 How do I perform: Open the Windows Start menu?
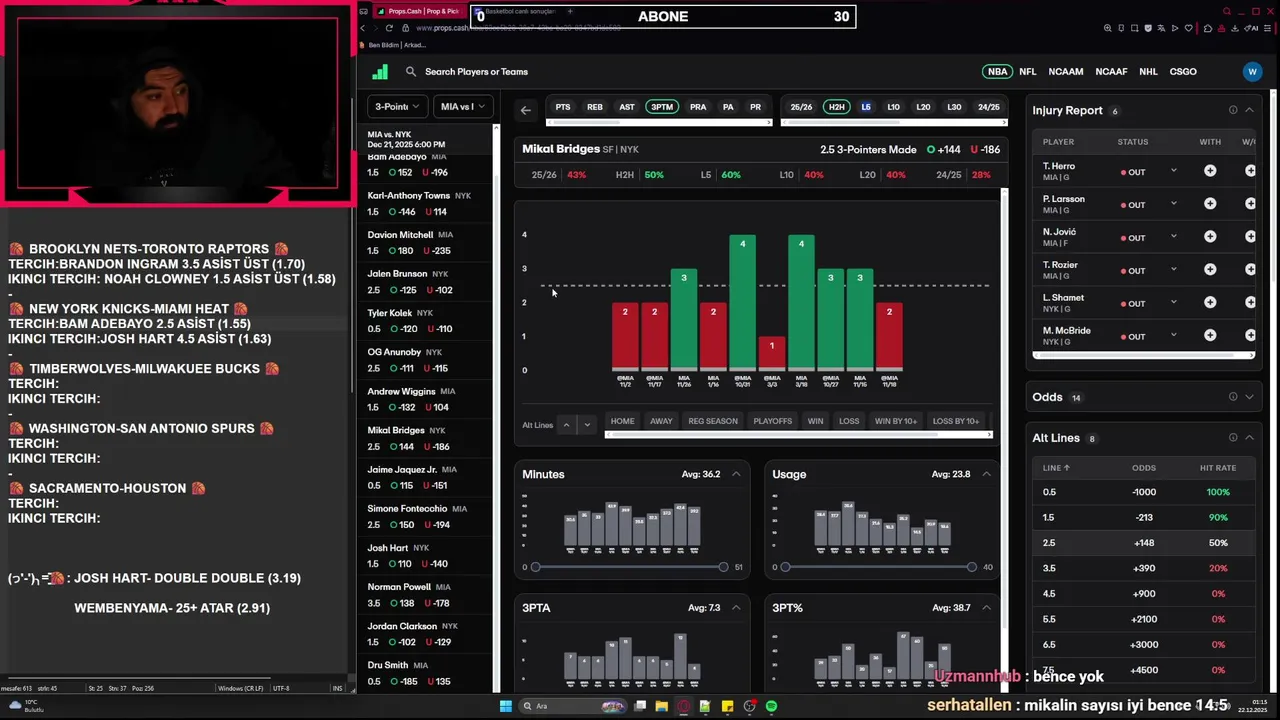506,706
